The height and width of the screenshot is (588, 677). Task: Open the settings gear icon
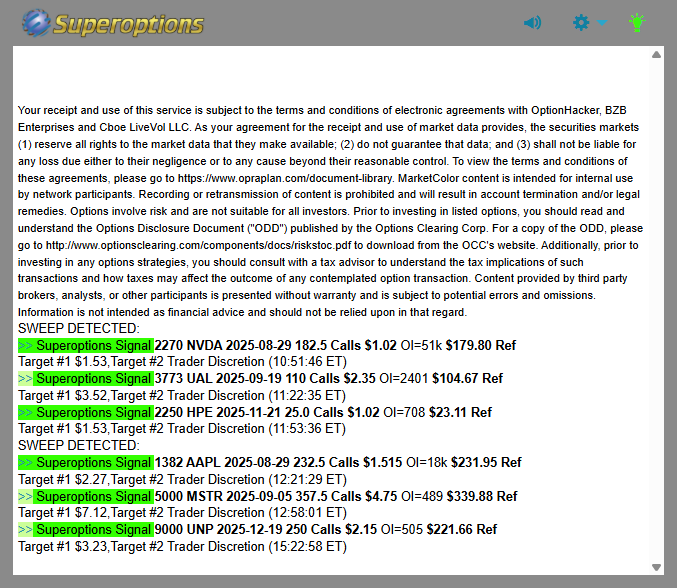(581, 22)
